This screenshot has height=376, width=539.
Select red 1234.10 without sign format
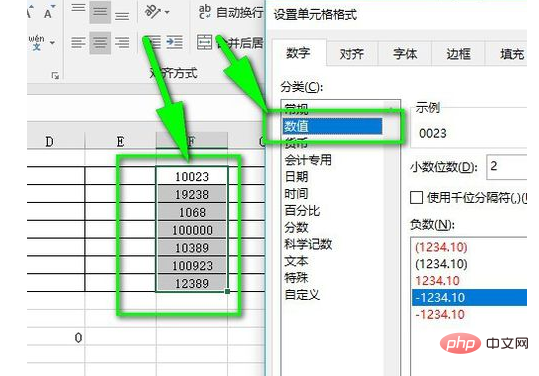[437, 281]
